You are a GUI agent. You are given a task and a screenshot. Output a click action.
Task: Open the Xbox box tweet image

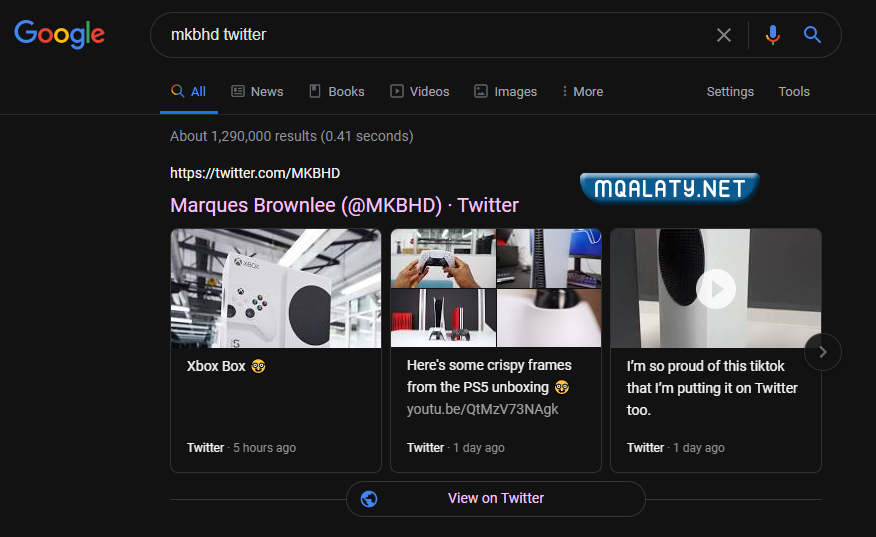point(276,288)
